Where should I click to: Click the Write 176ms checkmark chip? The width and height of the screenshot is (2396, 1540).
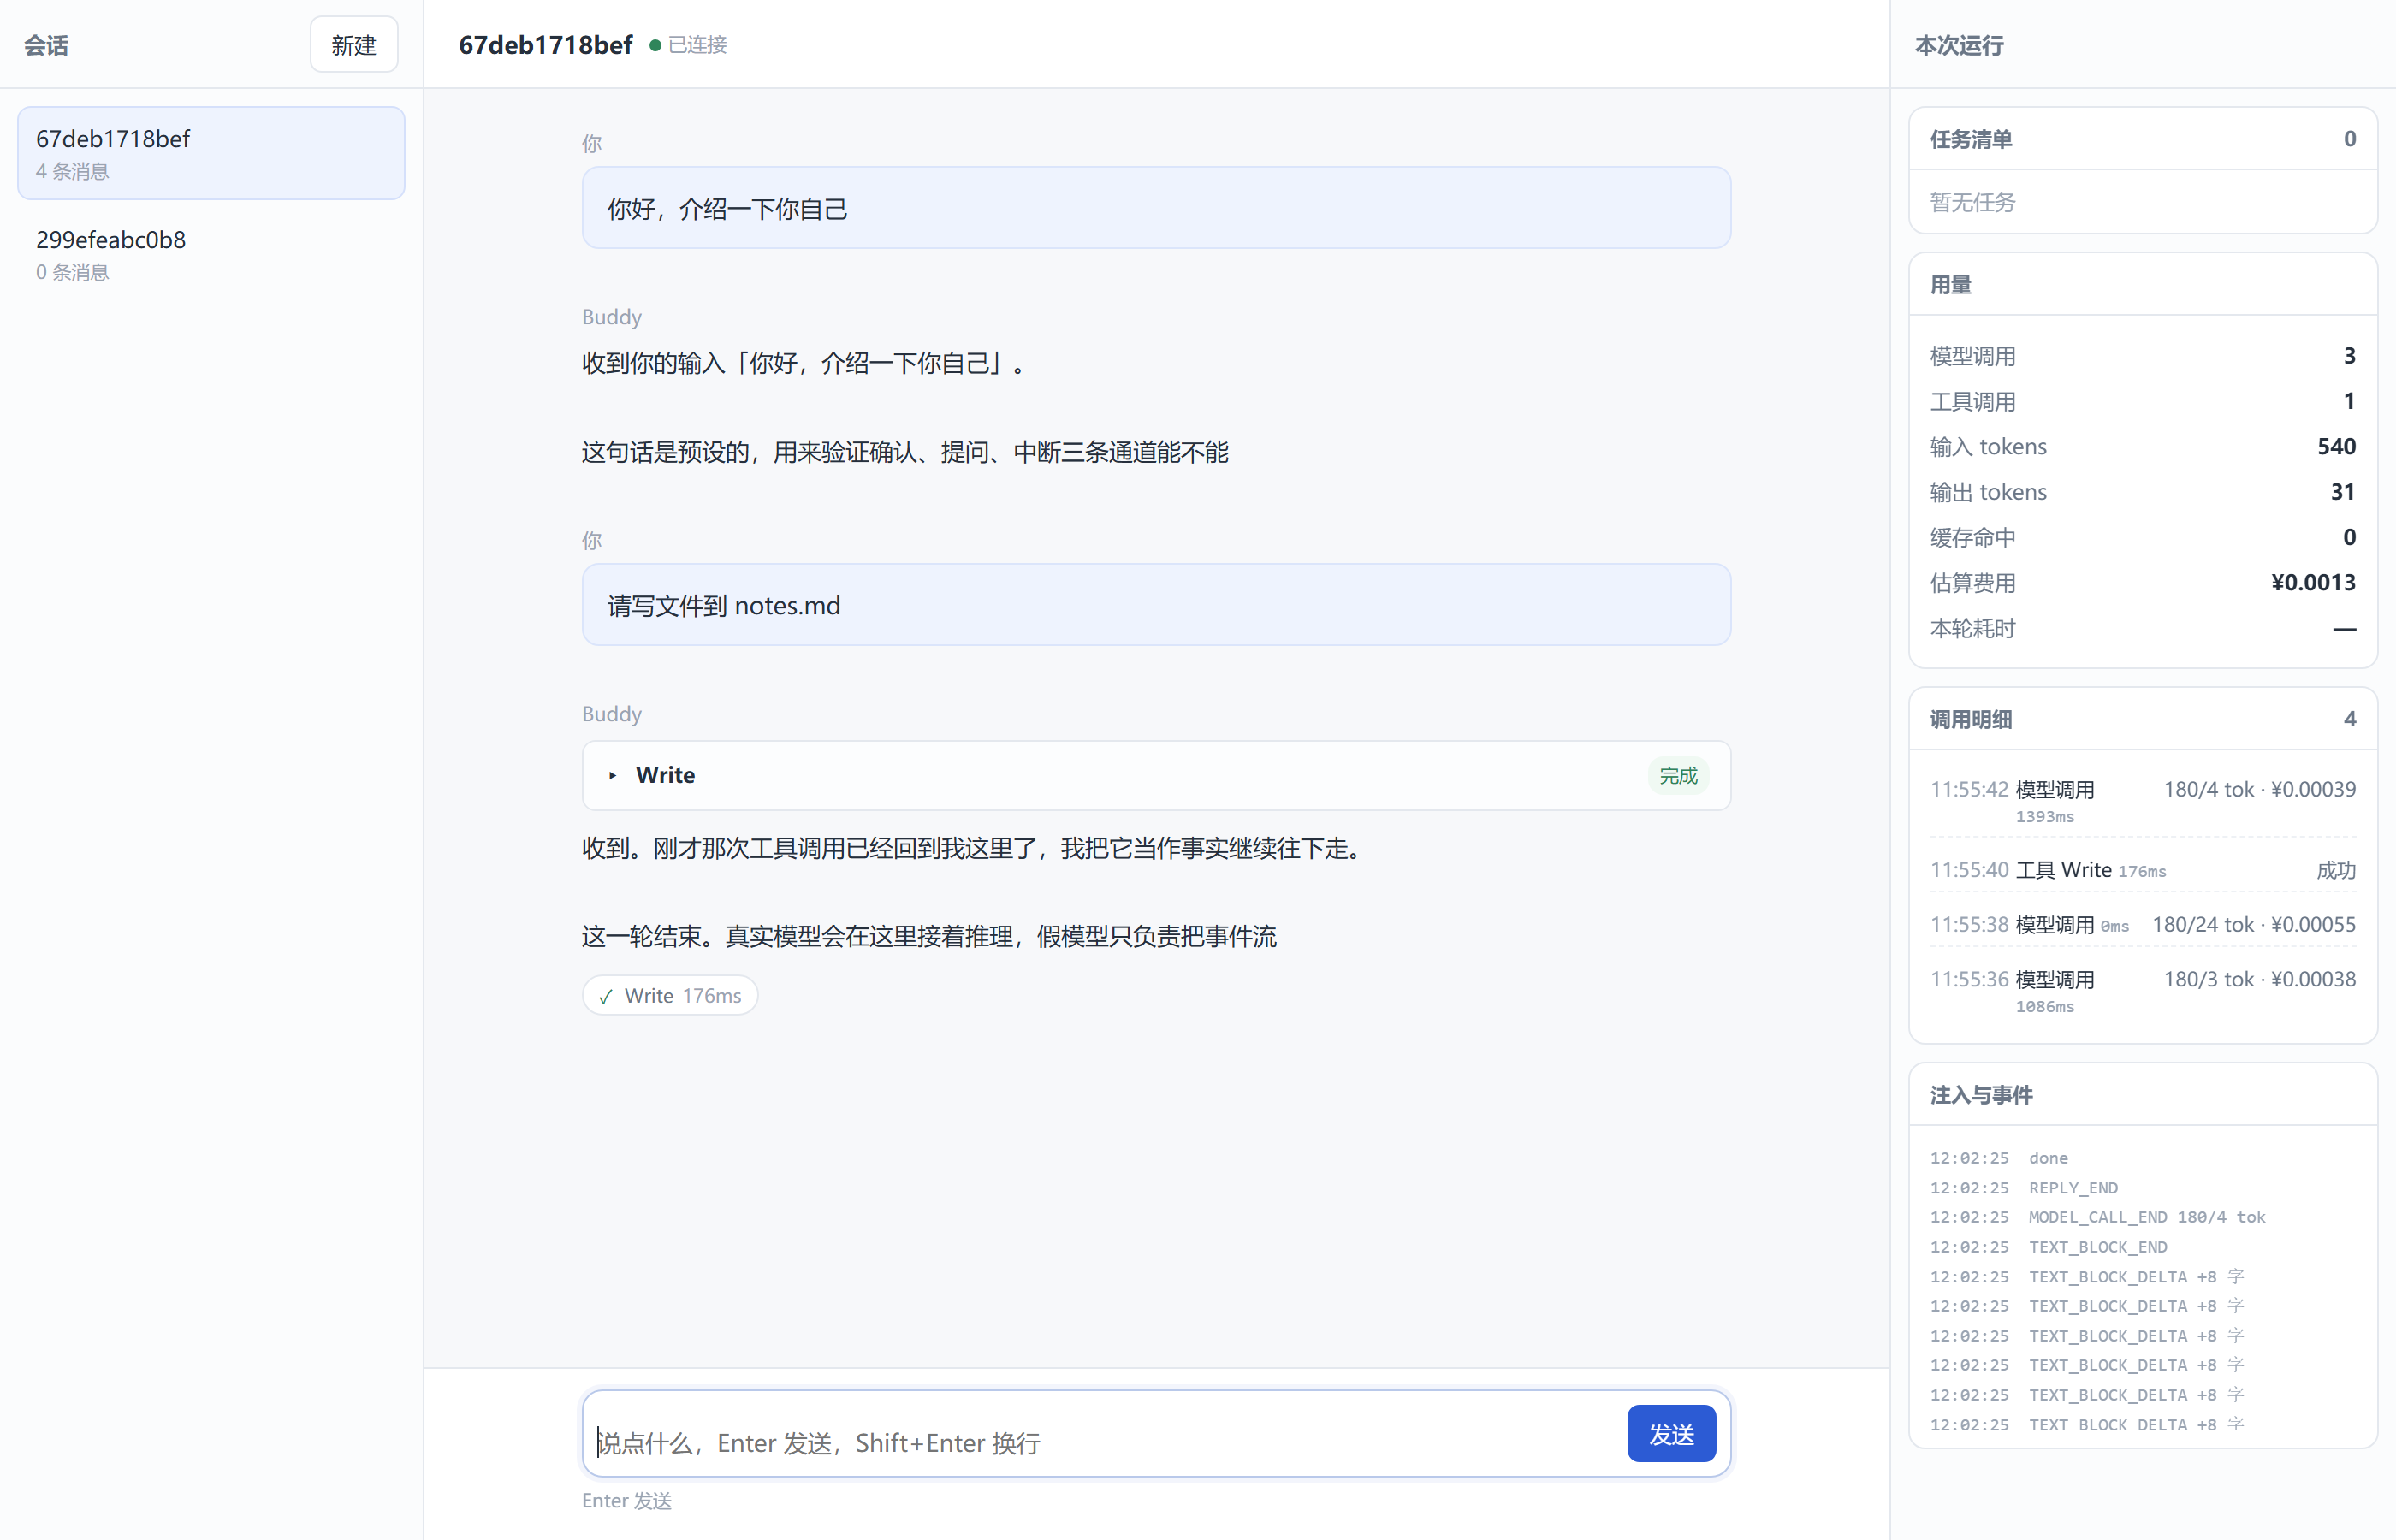coord(670,995)
